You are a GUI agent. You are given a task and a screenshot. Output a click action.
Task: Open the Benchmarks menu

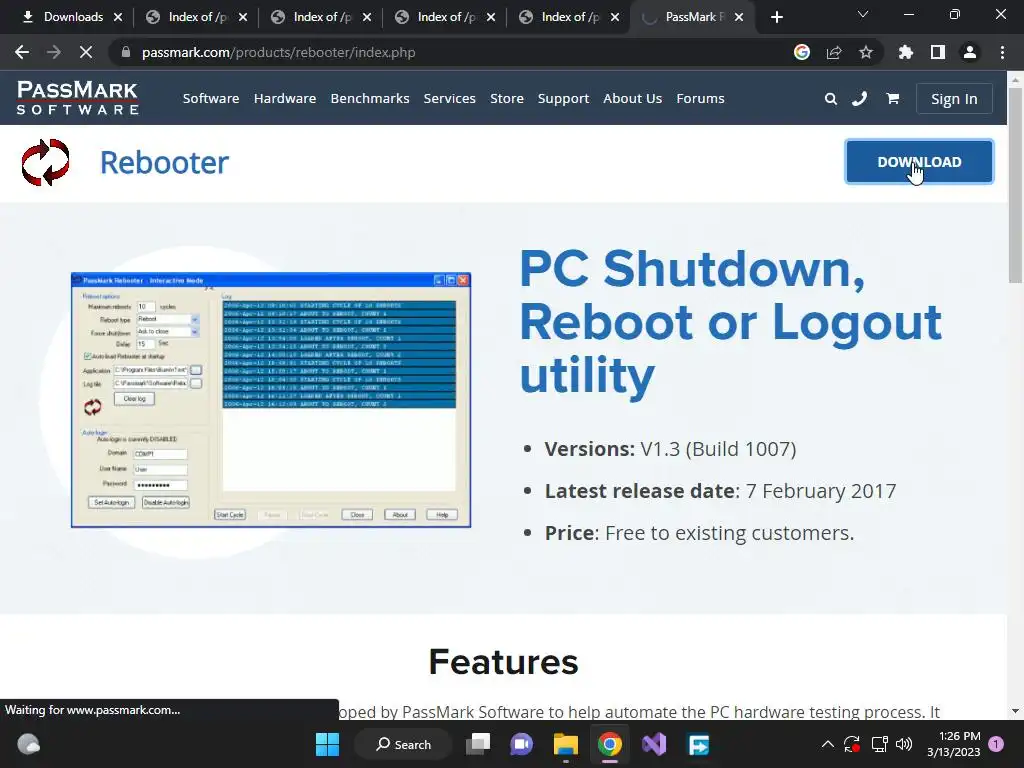[370, 99]
